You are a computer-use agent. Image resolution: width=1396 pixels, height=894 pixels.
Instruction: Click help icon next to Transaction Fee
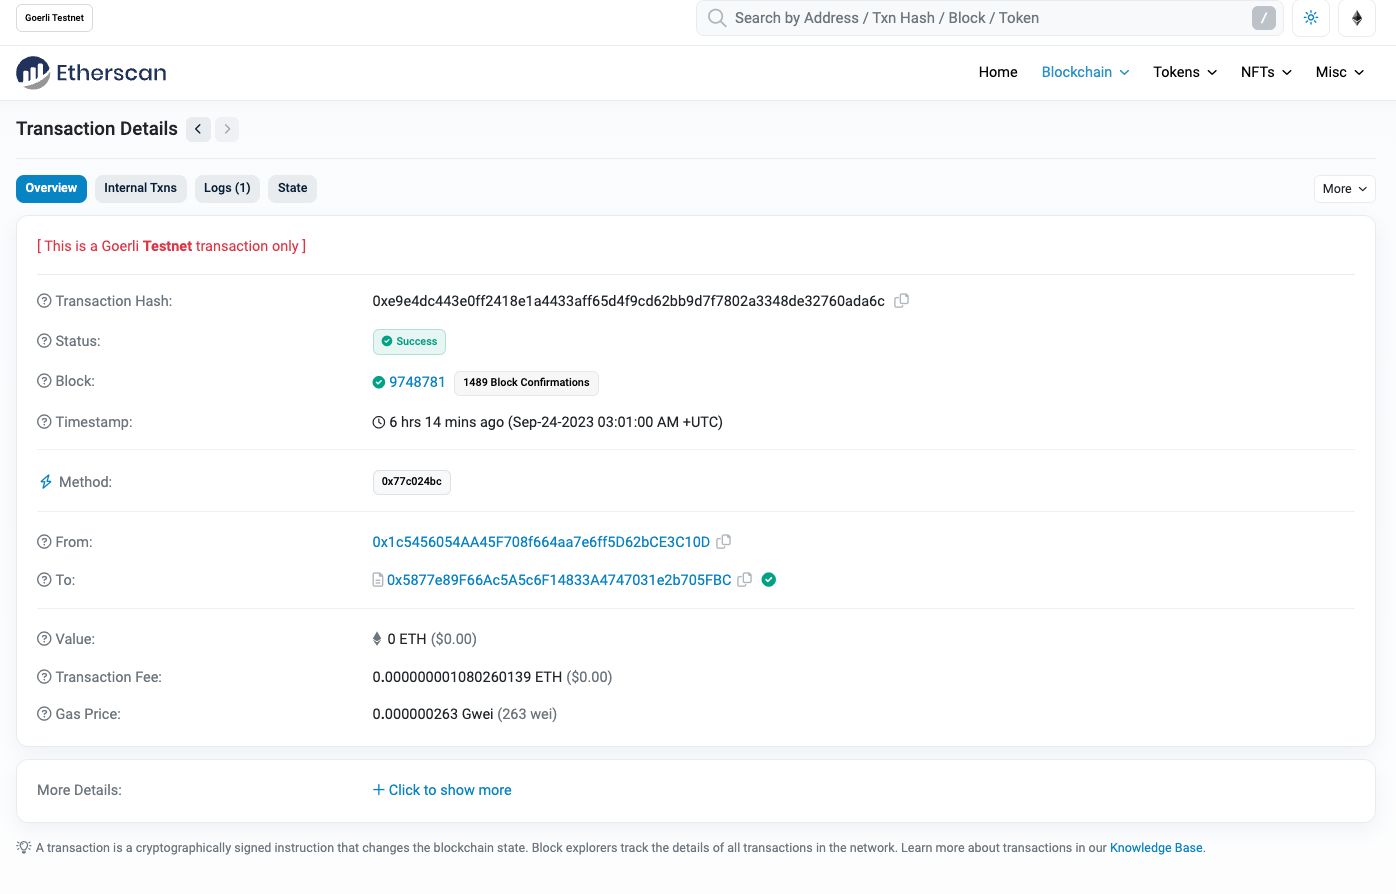point(44,677)
